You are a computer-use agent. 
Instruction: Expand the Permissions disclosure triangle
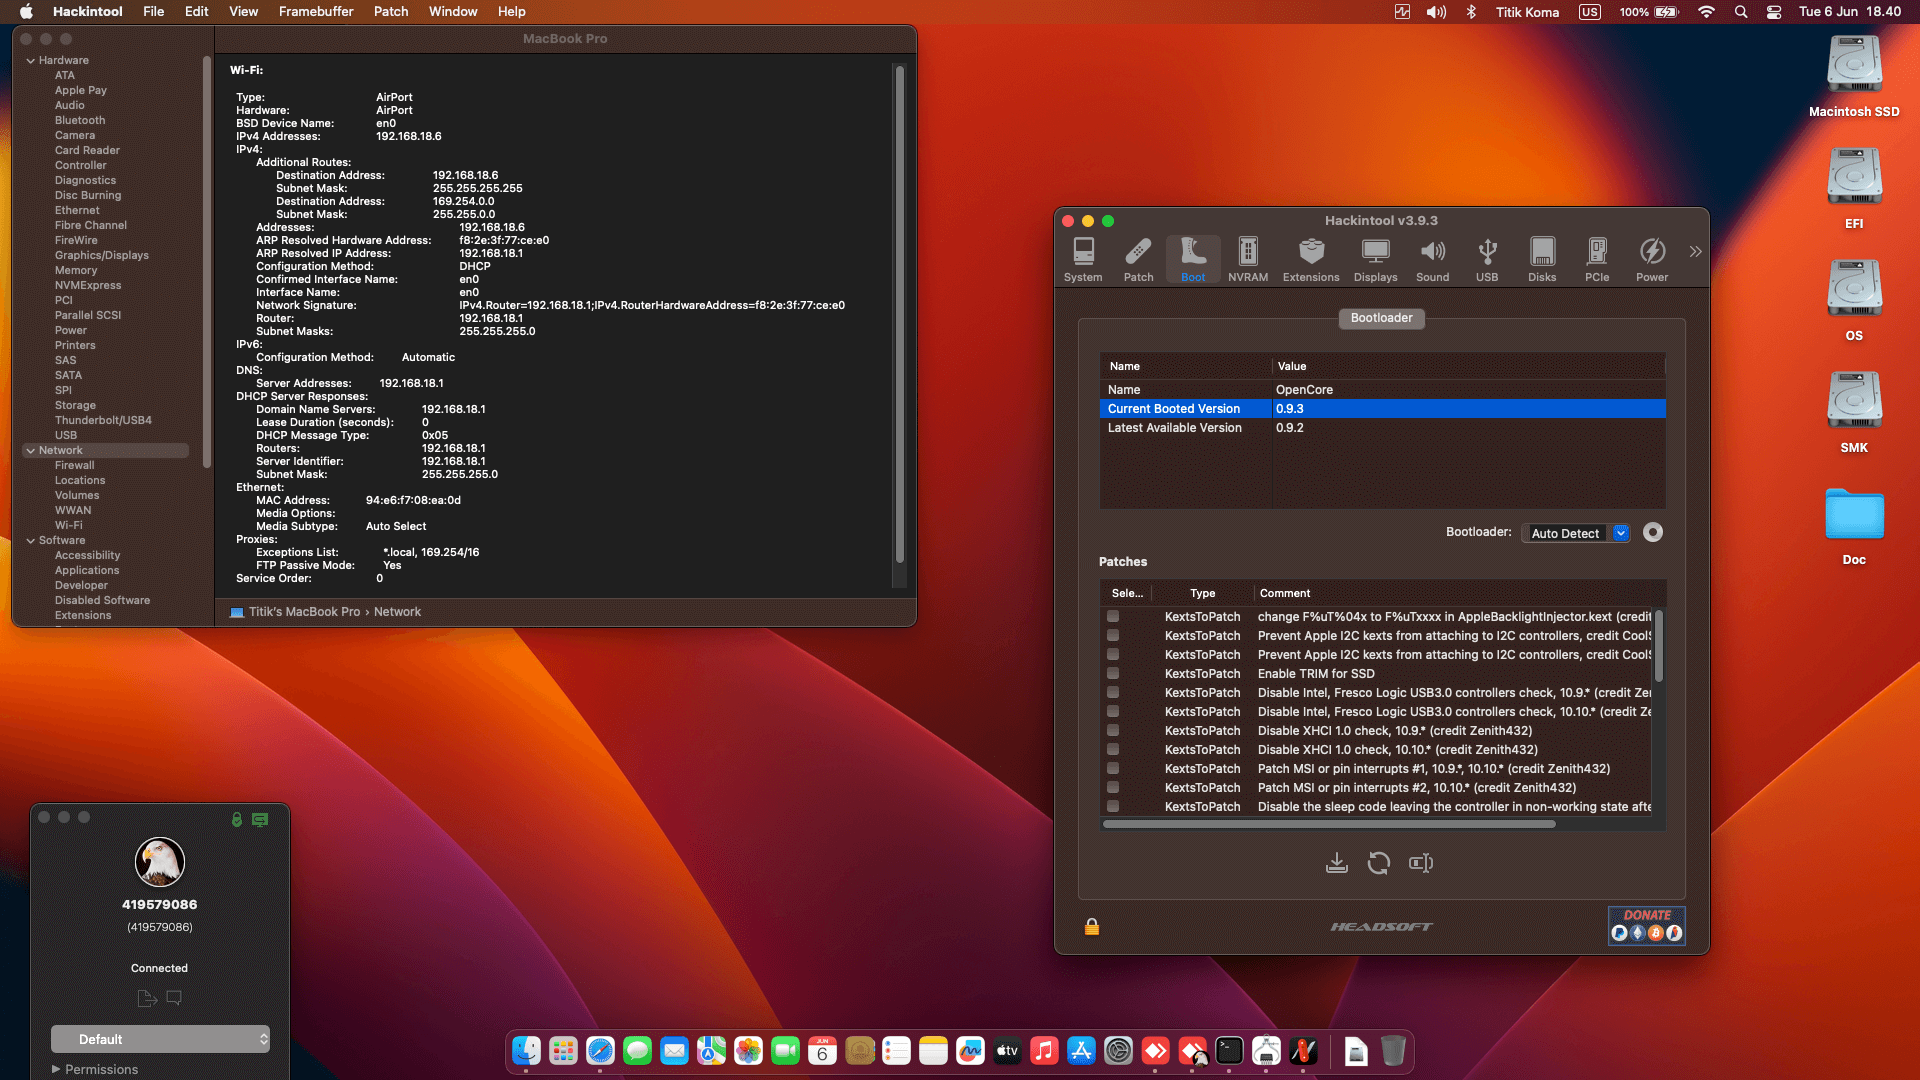point(56,1069)
